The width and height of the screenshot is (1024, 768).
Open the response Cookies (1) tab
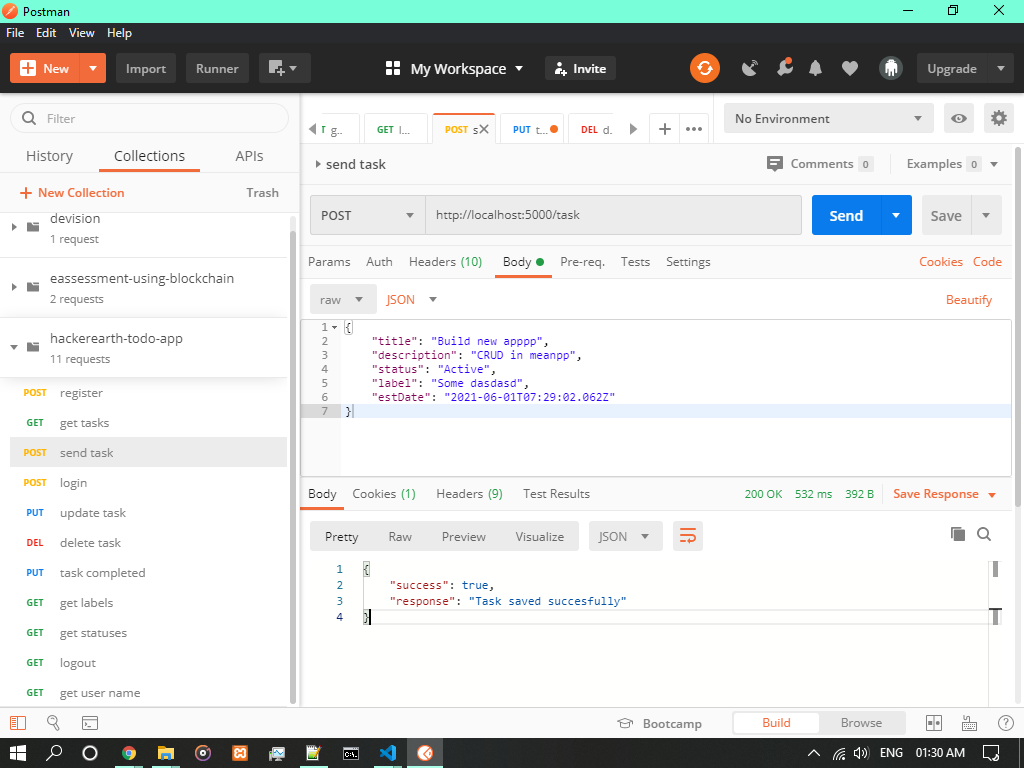(384, 494)
